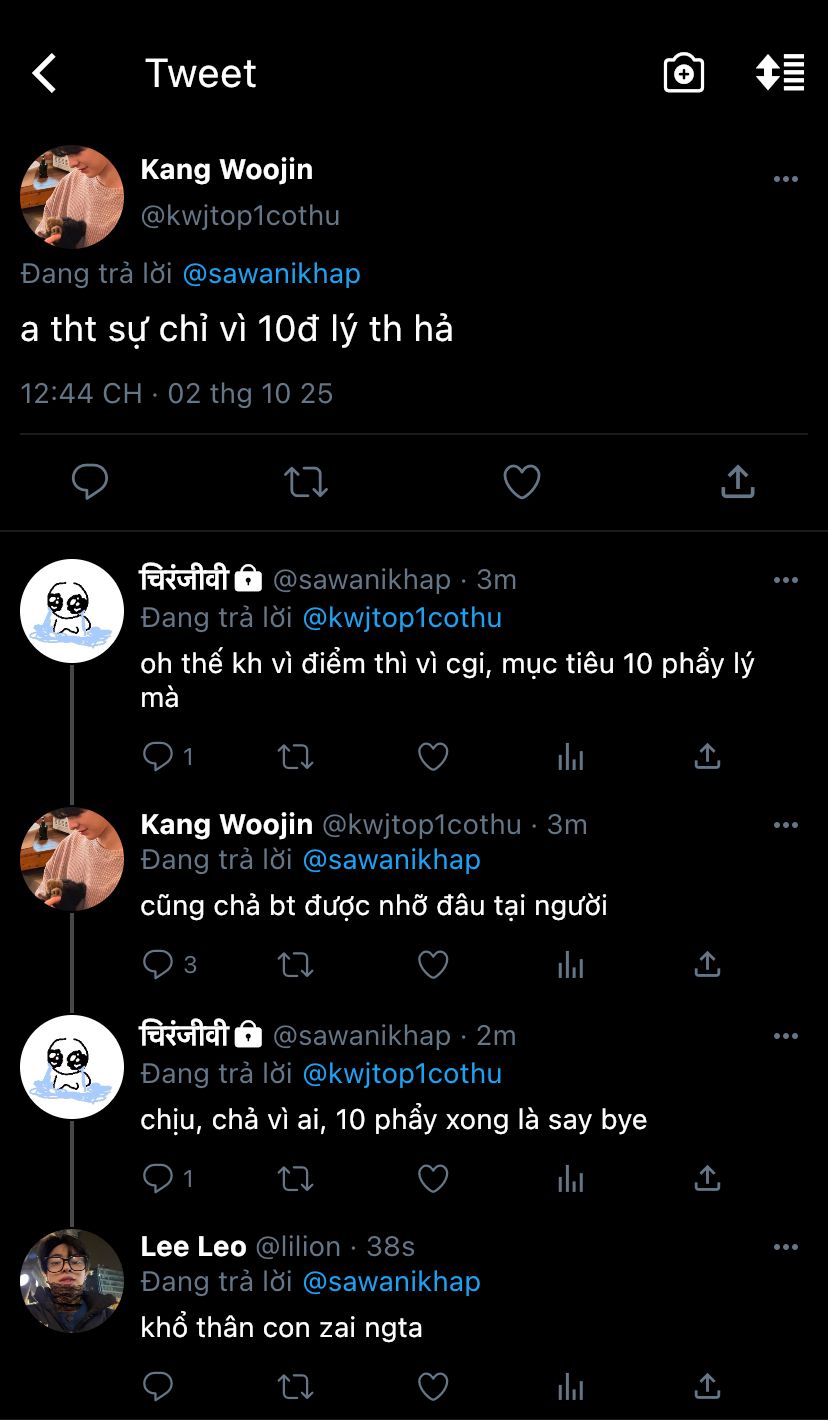The height and width of the screenshot is (1420, 828).
Task: Retweet the main tweet about 10đ lý
Action: coord(305,482)
